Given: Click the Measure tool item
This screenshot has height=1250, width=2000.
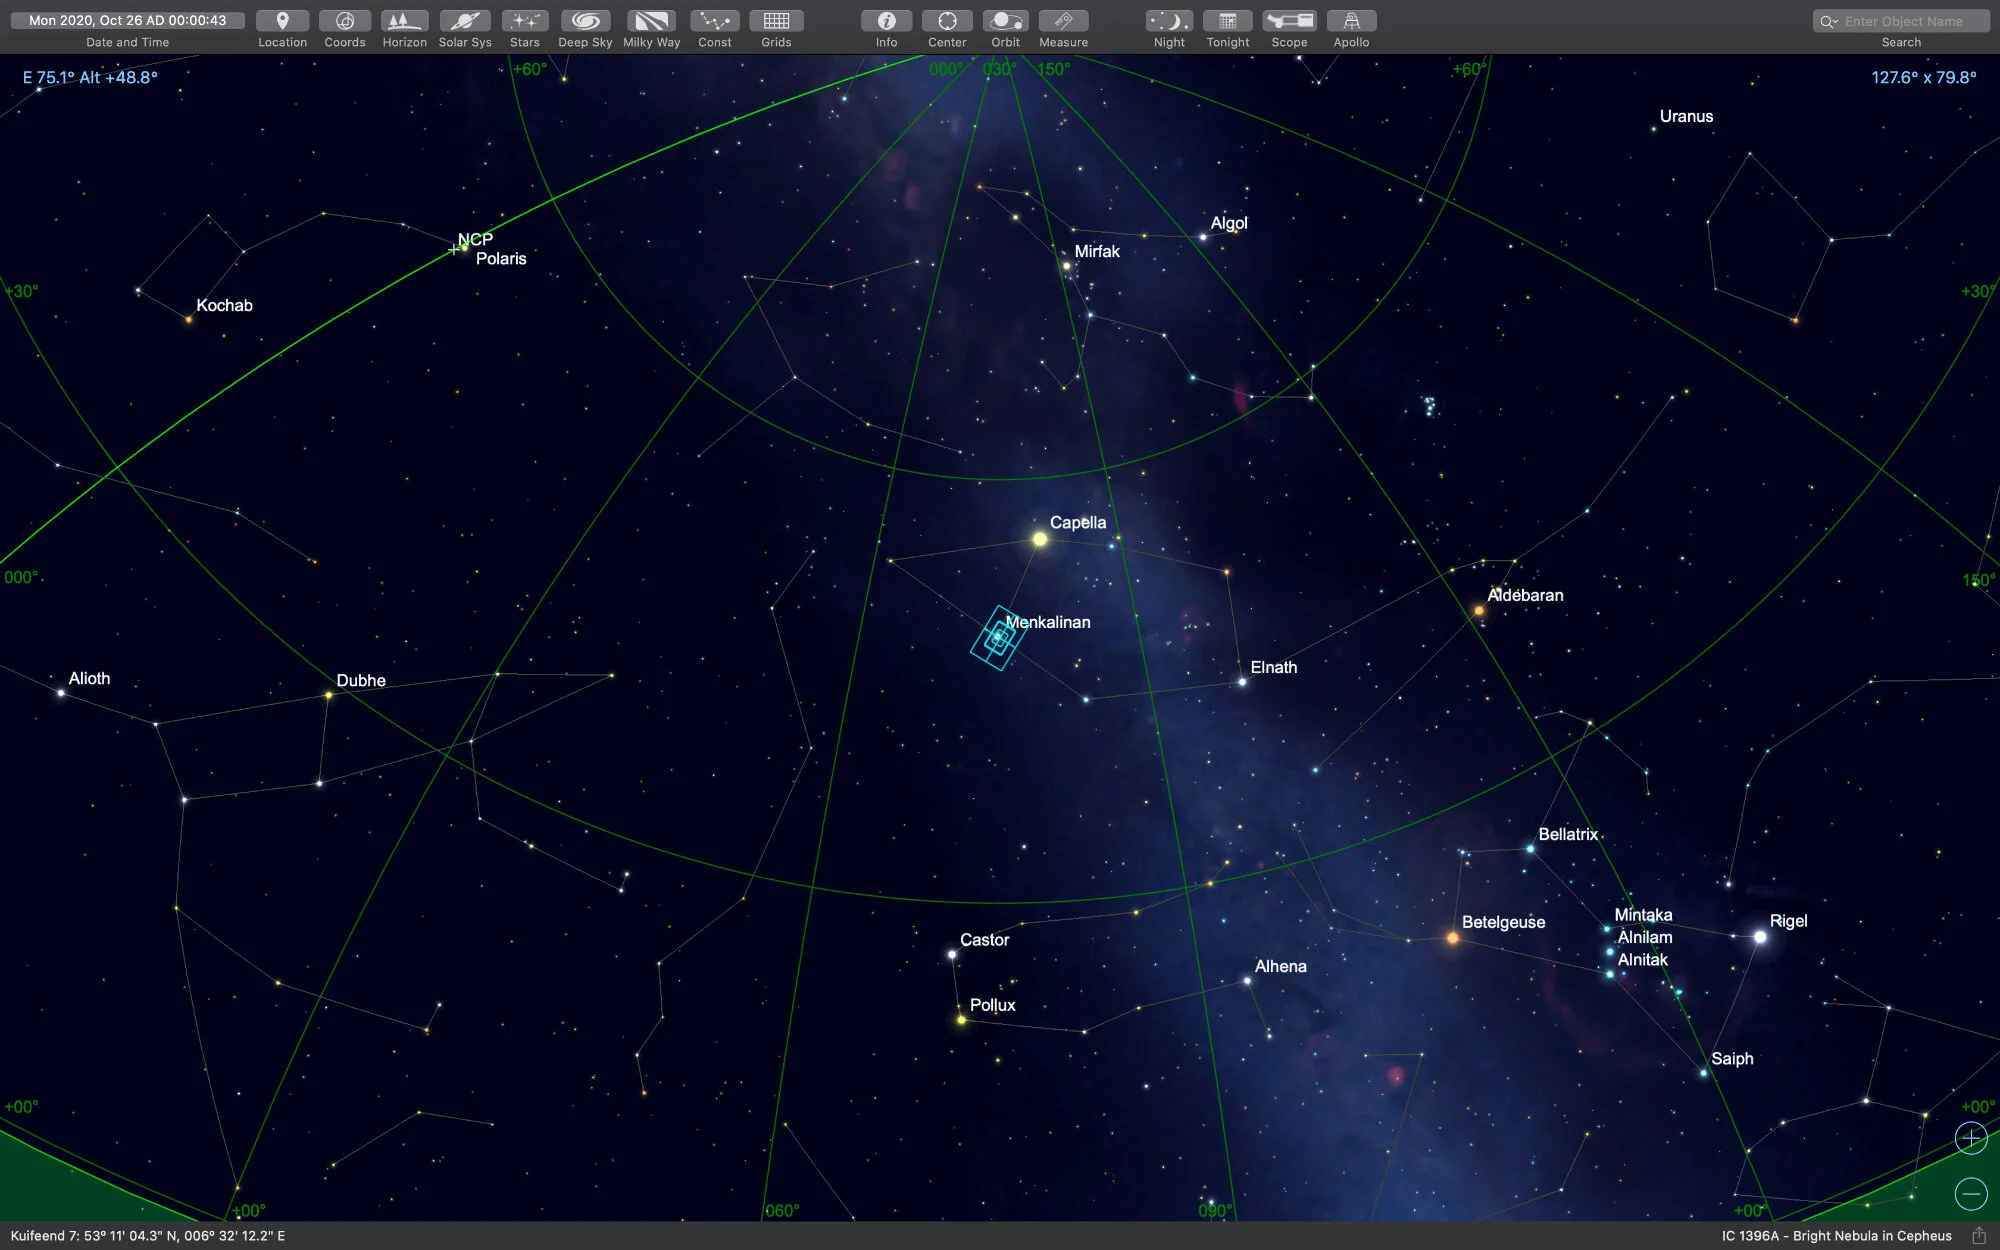Looking at the screenshot, I should 1063,21.
